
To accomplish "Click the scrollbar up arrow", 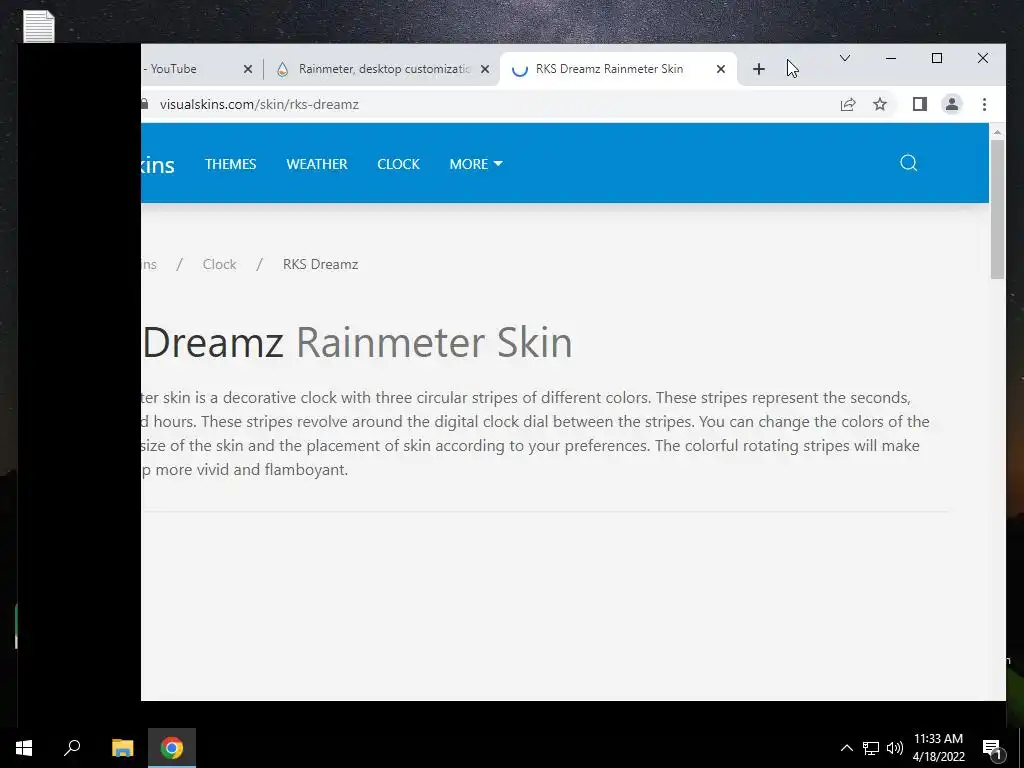I will pyautogui.click(x=997, y=133).
